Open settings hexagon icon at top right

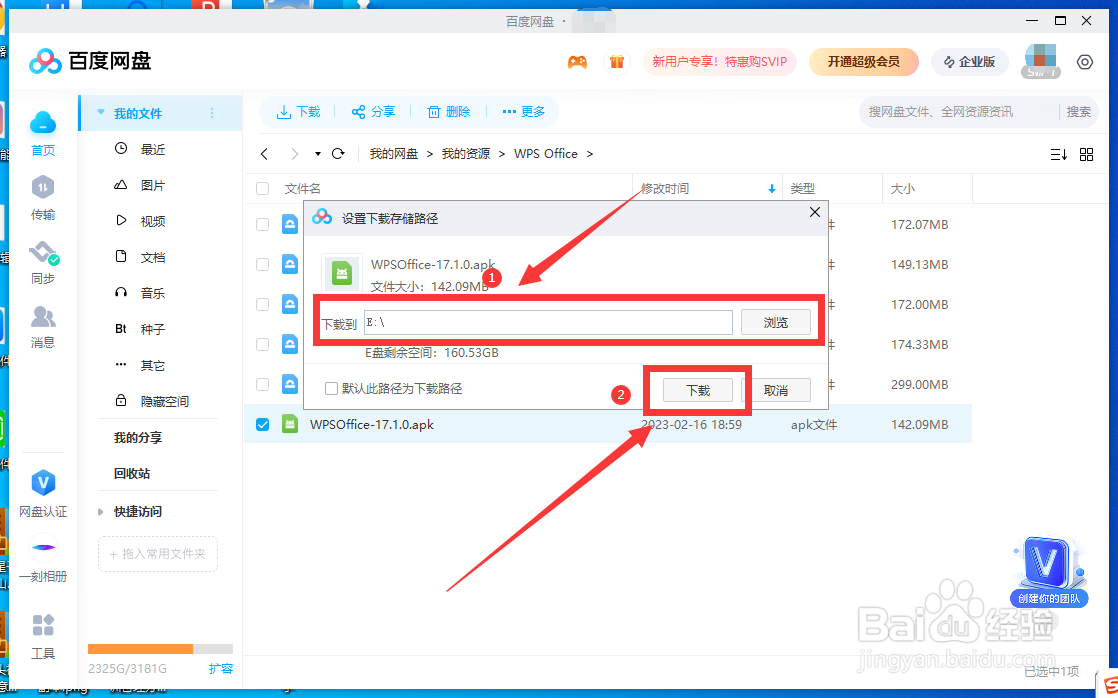(x=1084, y=62)
